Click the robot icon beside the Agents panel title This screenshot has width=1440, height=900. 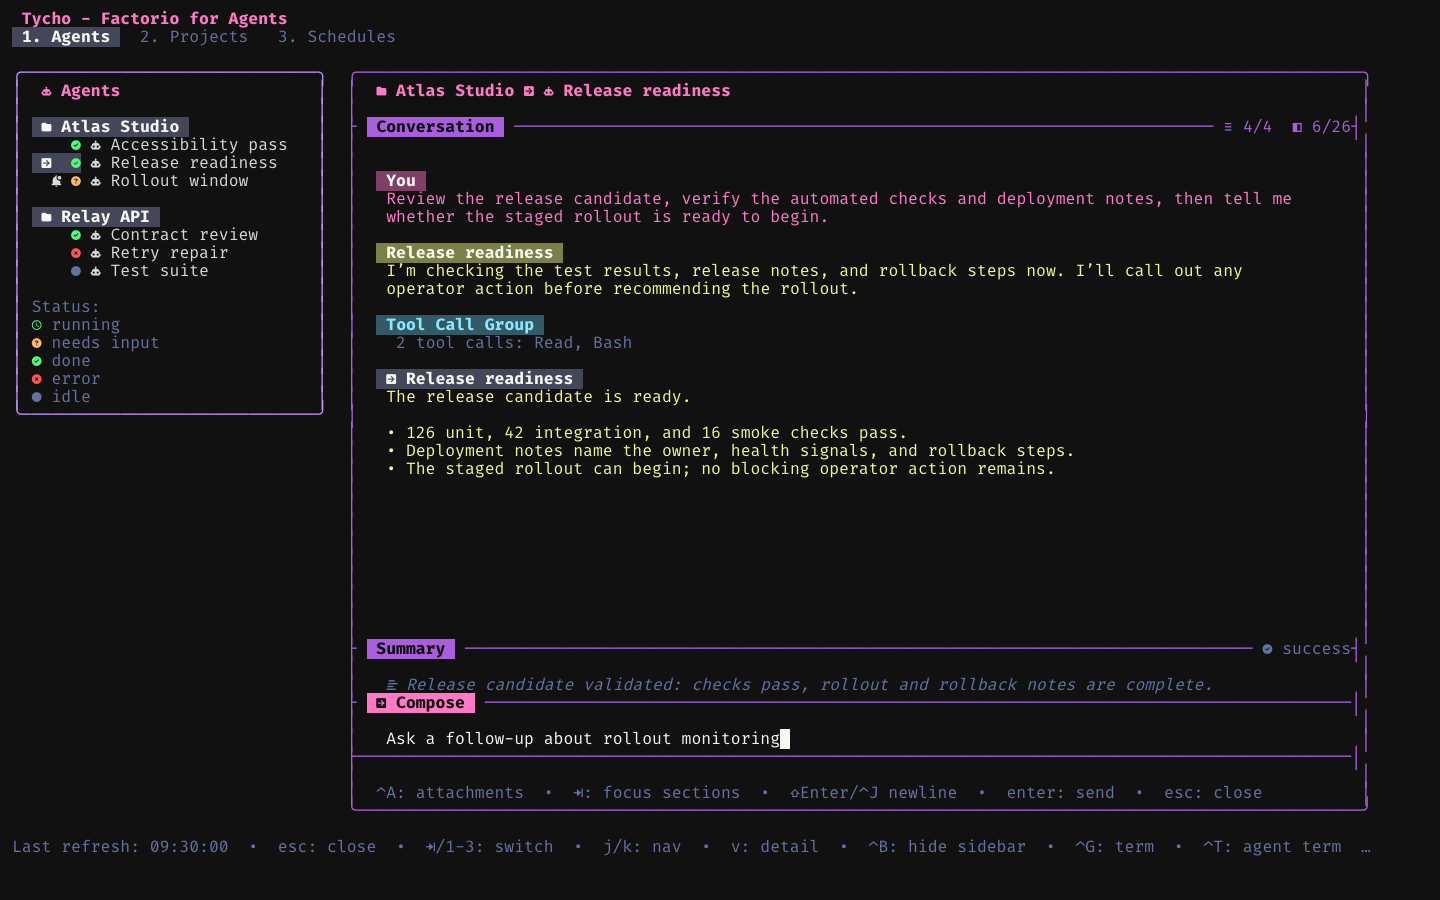pos(46,91)
